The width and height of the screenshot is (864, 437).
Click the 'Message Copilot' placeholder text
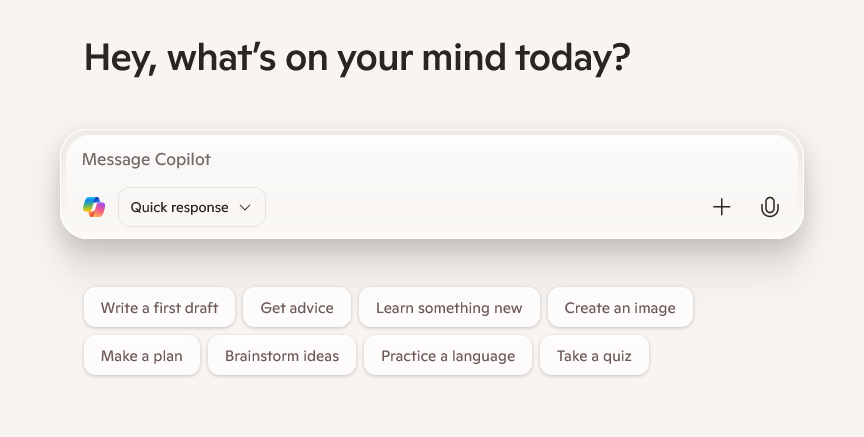click(x=146, y=160)
